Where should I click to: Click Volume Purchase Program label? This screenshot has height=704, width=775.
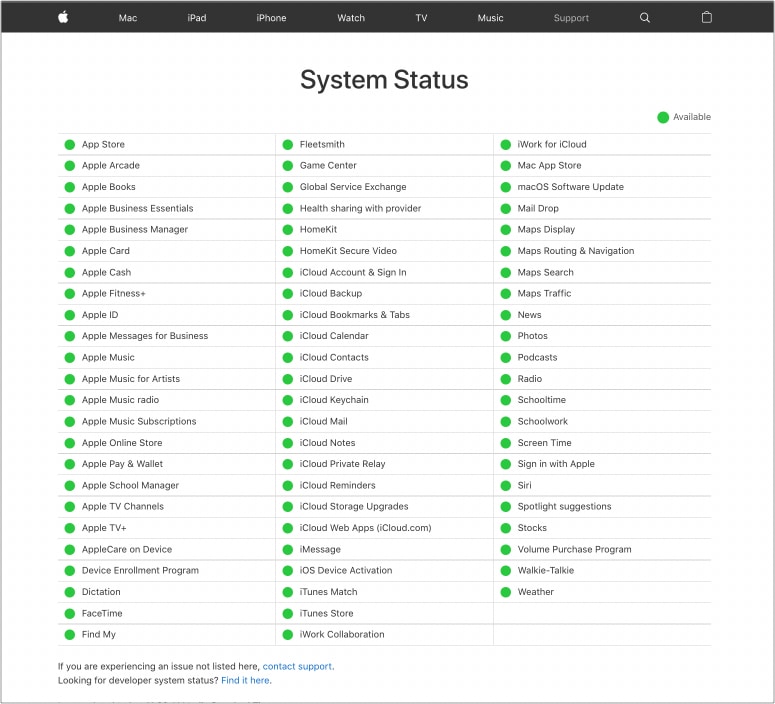click(574, 549)
